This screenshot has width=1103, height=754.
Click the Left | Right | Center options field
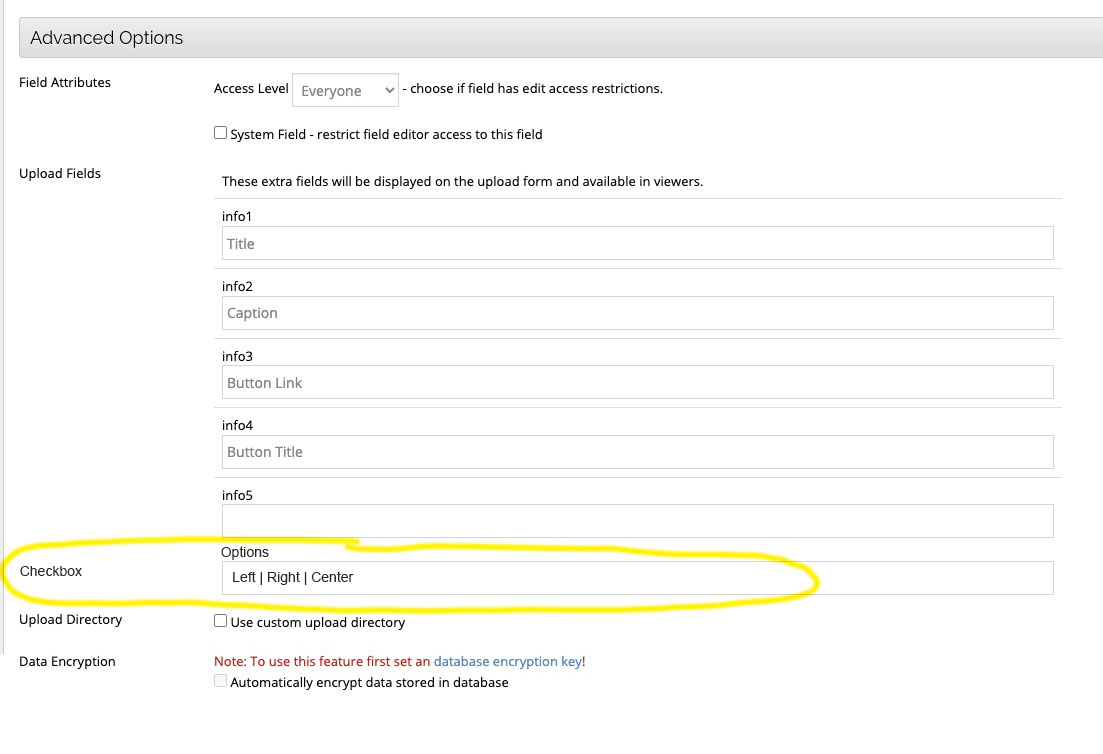(637, 578)
